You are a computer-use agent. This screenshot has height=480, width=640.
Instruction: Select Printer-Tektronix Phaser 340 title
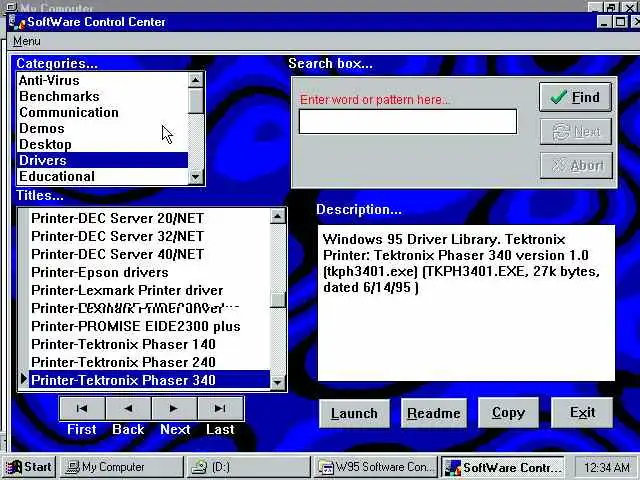click(149, 380)
